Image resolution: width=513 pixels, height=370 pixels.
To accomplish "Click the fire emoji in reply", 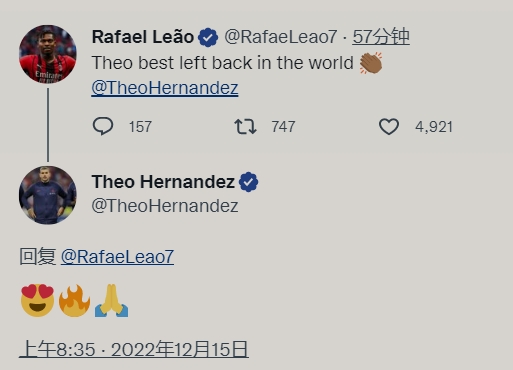I will (x=74, y=300).
